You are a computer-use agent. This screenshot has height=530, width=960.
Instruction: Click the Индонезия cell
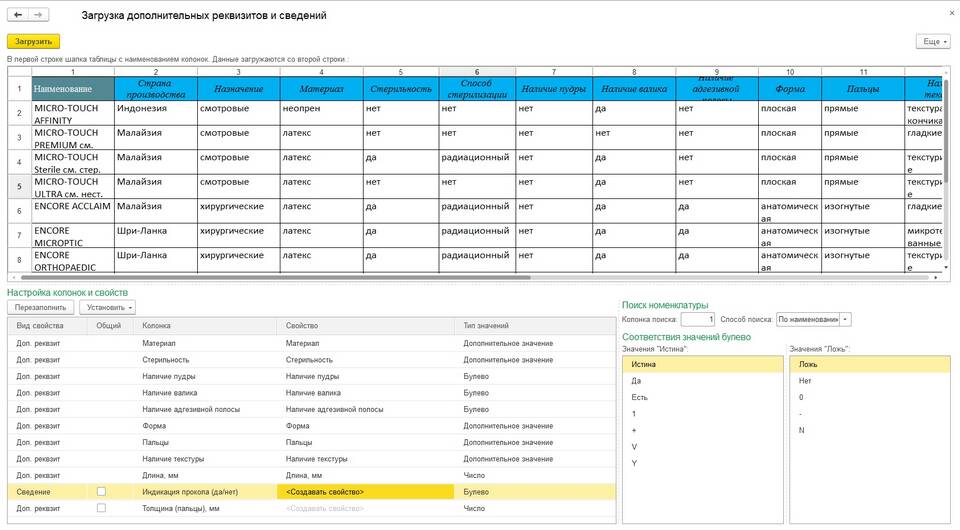pos(156,113)
